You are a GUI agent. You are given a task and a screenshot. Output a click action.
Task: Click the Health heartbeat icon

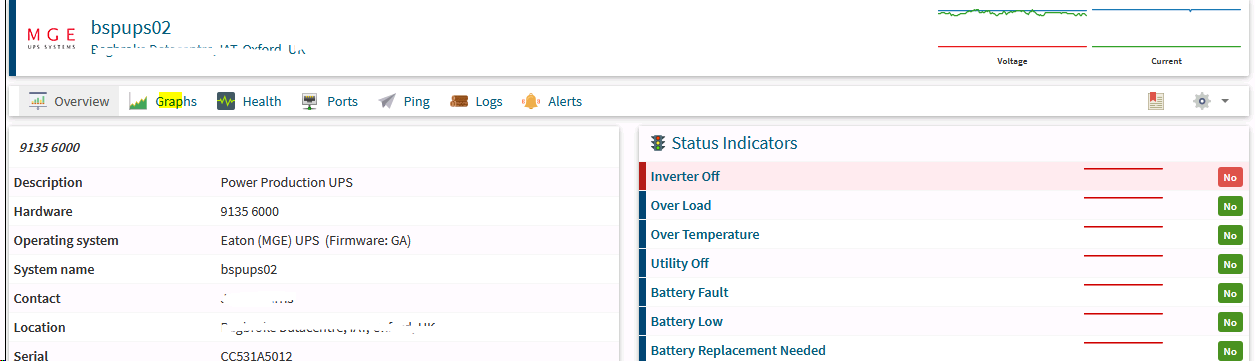coord(226,101)
